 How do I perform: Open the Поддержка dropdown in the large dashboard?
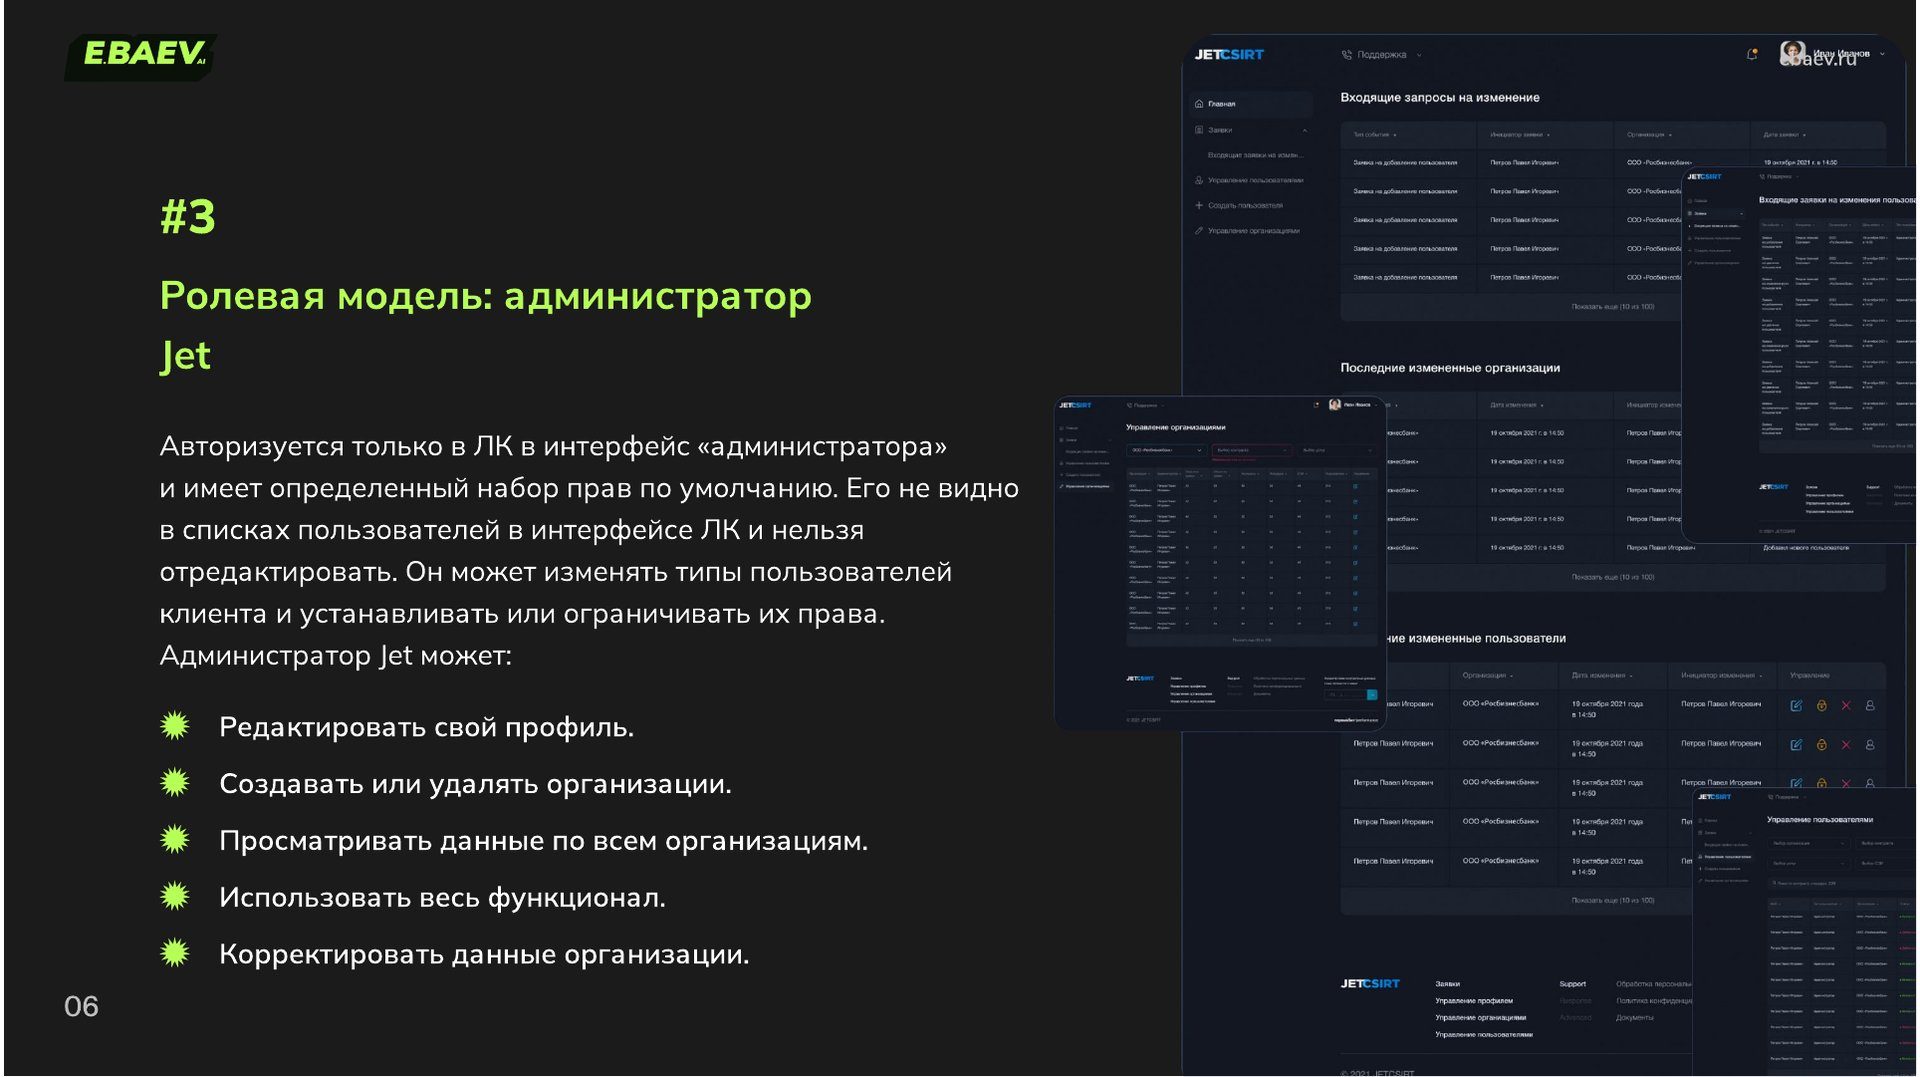pos(1381,55)
